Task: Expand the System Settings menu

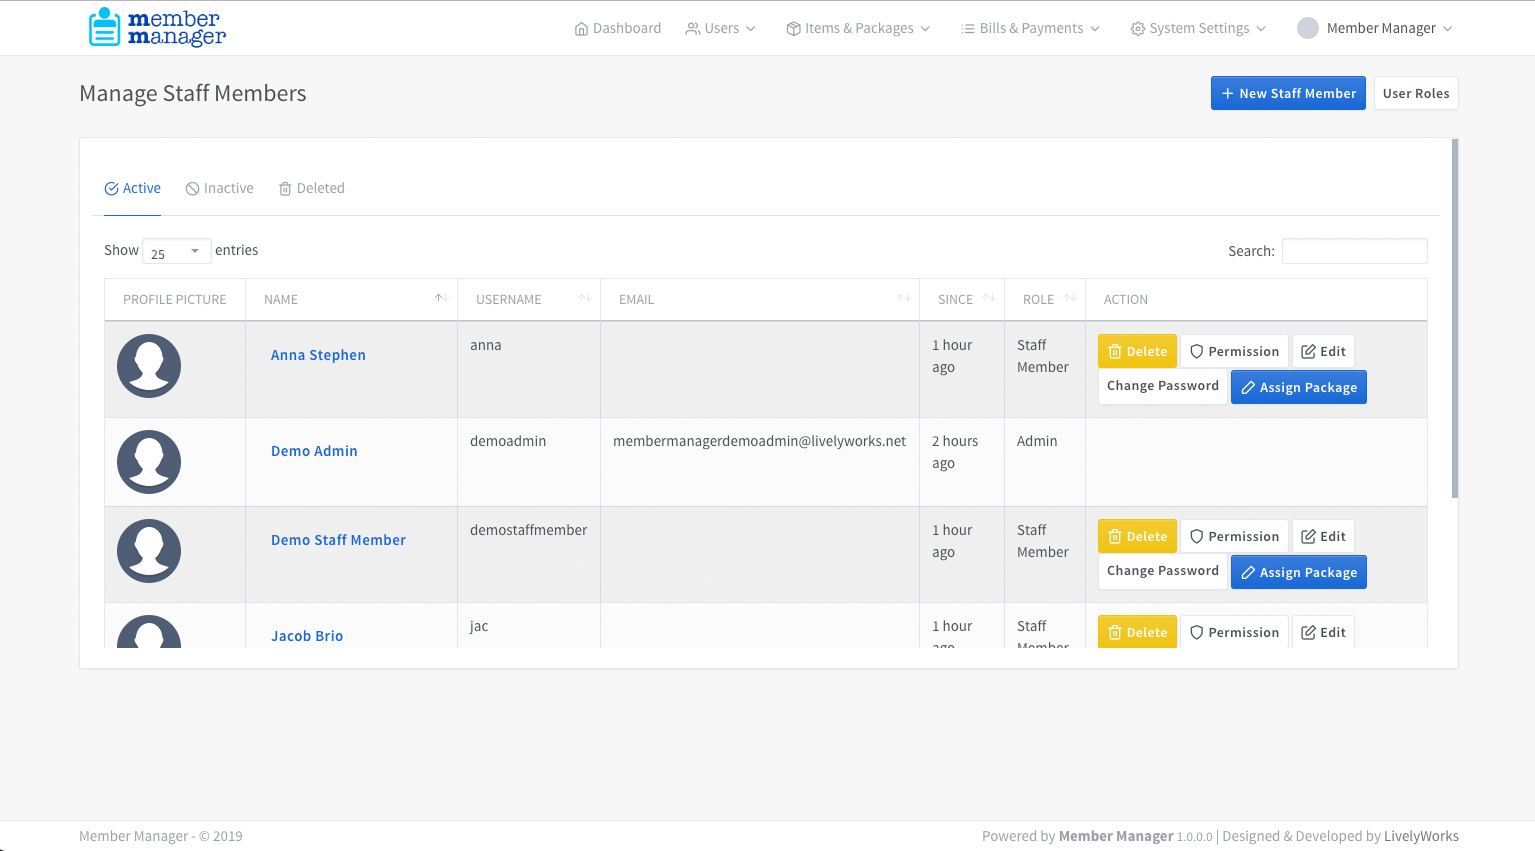Action: pos(1198,28)
